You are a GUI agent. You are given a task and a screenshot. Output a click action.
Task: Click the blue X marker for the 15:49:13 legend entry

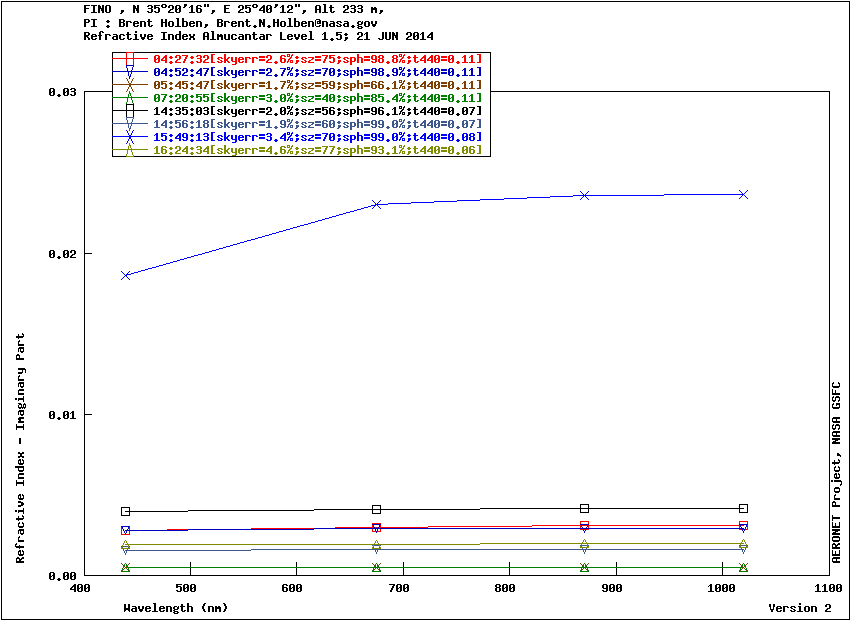pyautogui.click(x=130, y=137)
